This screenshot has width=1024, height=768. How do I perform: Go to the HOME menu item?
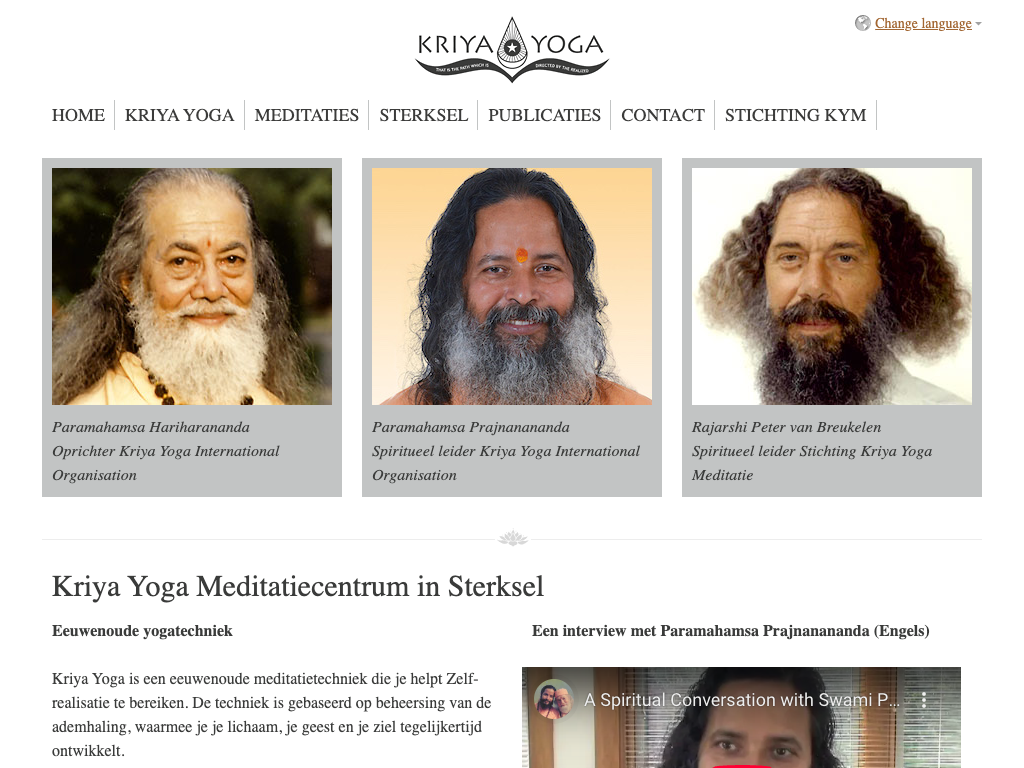tap(78, 115)
